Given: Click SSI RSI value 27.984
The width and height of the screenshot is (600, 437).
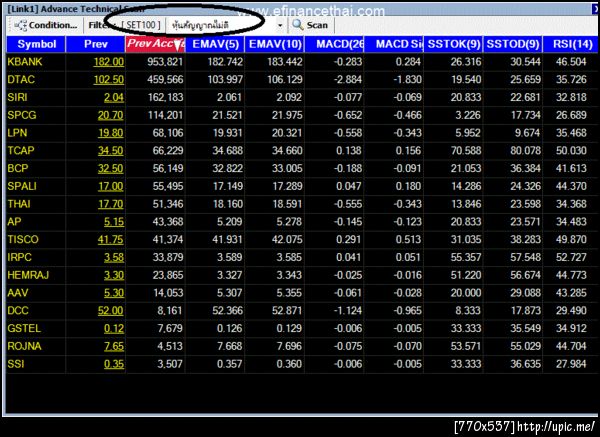Looking at the screenshot, I should tap(571, 364).
